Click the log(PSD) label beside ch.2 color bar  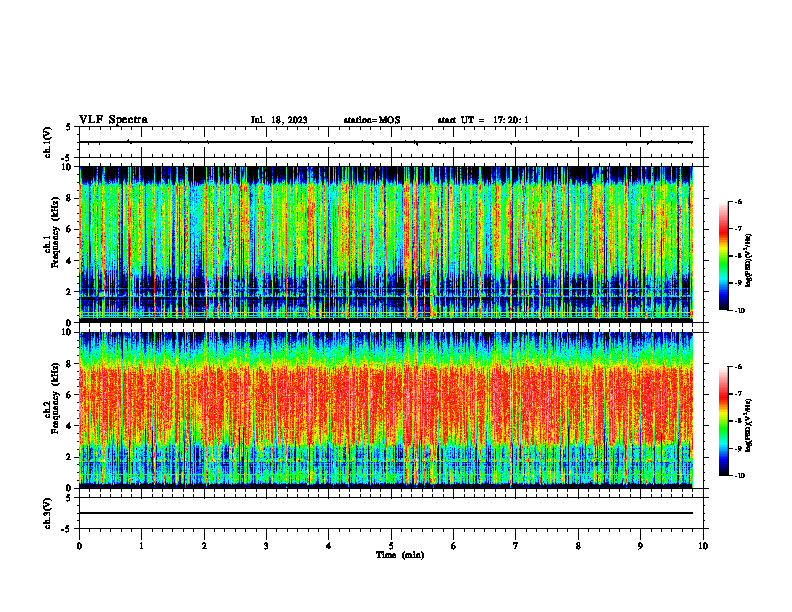749,425
